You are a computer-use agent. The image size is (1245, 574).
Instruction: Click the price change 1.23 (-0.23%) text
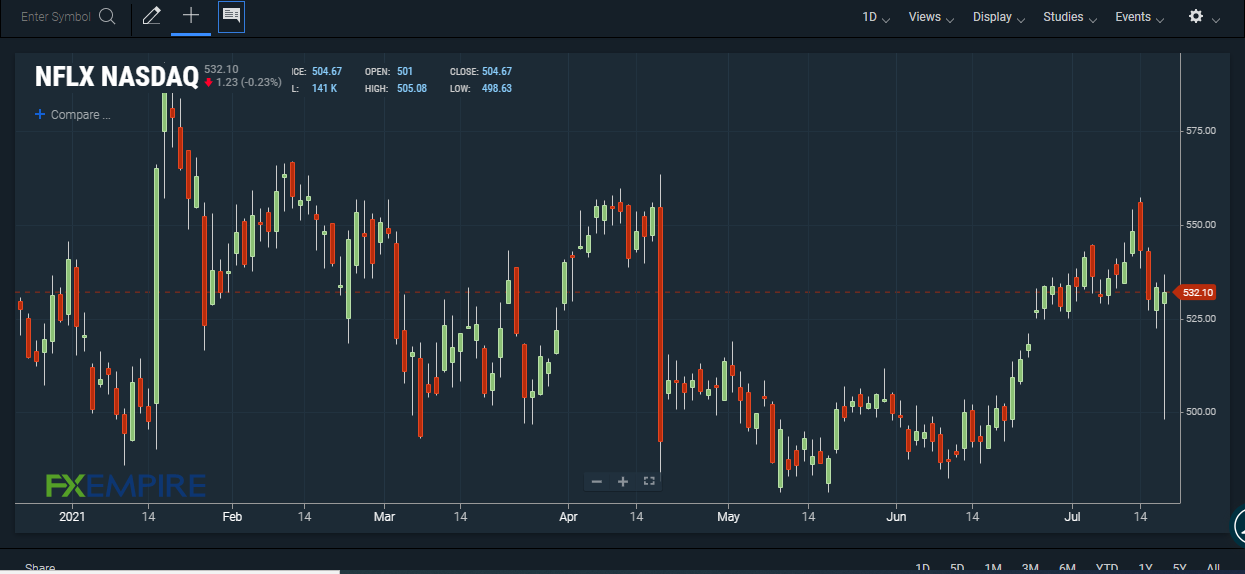(x=248, y=82)
